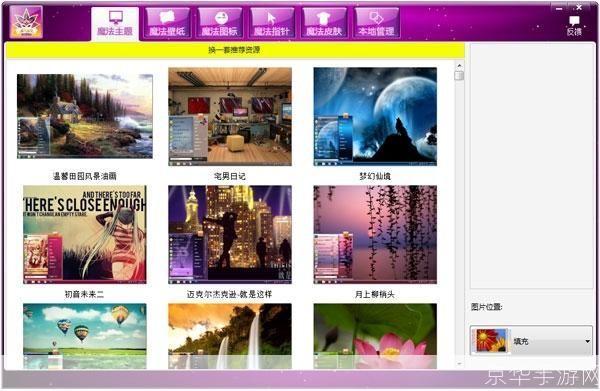This screenshot has height=391, width=600.
Task: Choose the 宅男日记 theme preview
Action: [230, 117]
